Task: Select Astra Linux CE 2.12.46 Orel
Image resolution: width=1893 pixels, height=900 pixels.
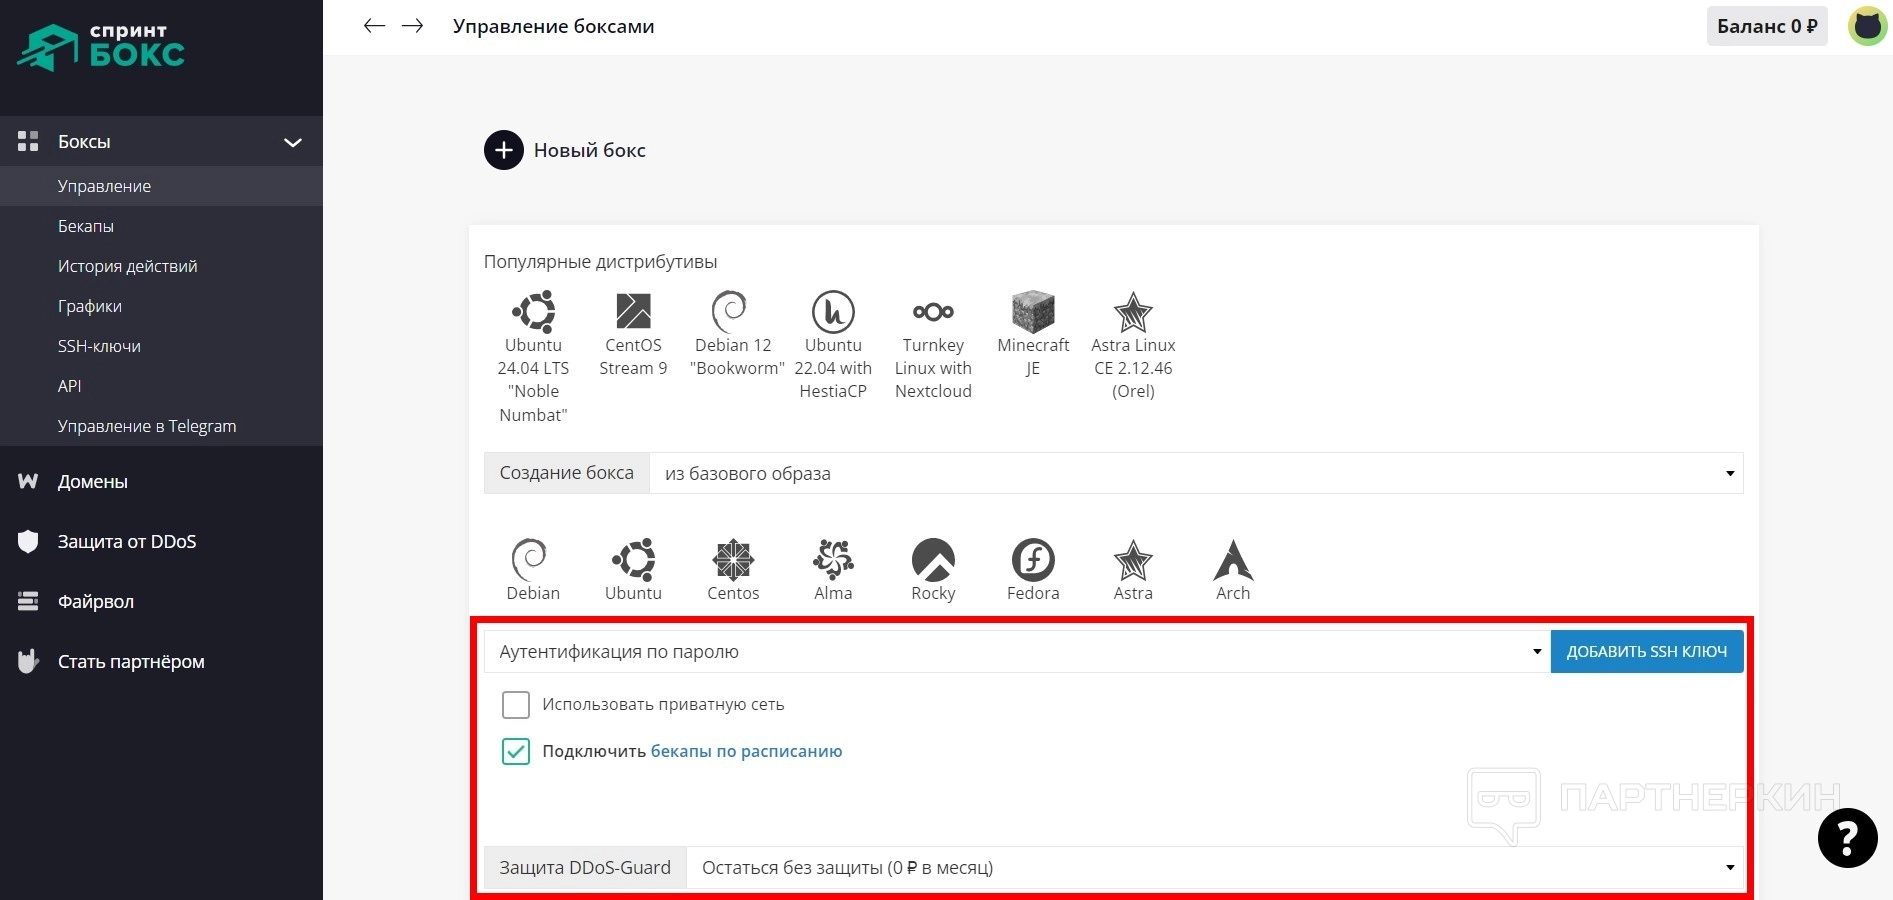Action: [x=1133, y=346]
